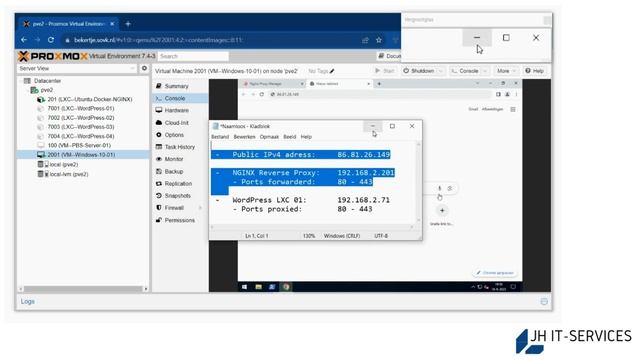Open the Monitor page
This screenshot has width=640, height=360.
(x=174, y=159)
